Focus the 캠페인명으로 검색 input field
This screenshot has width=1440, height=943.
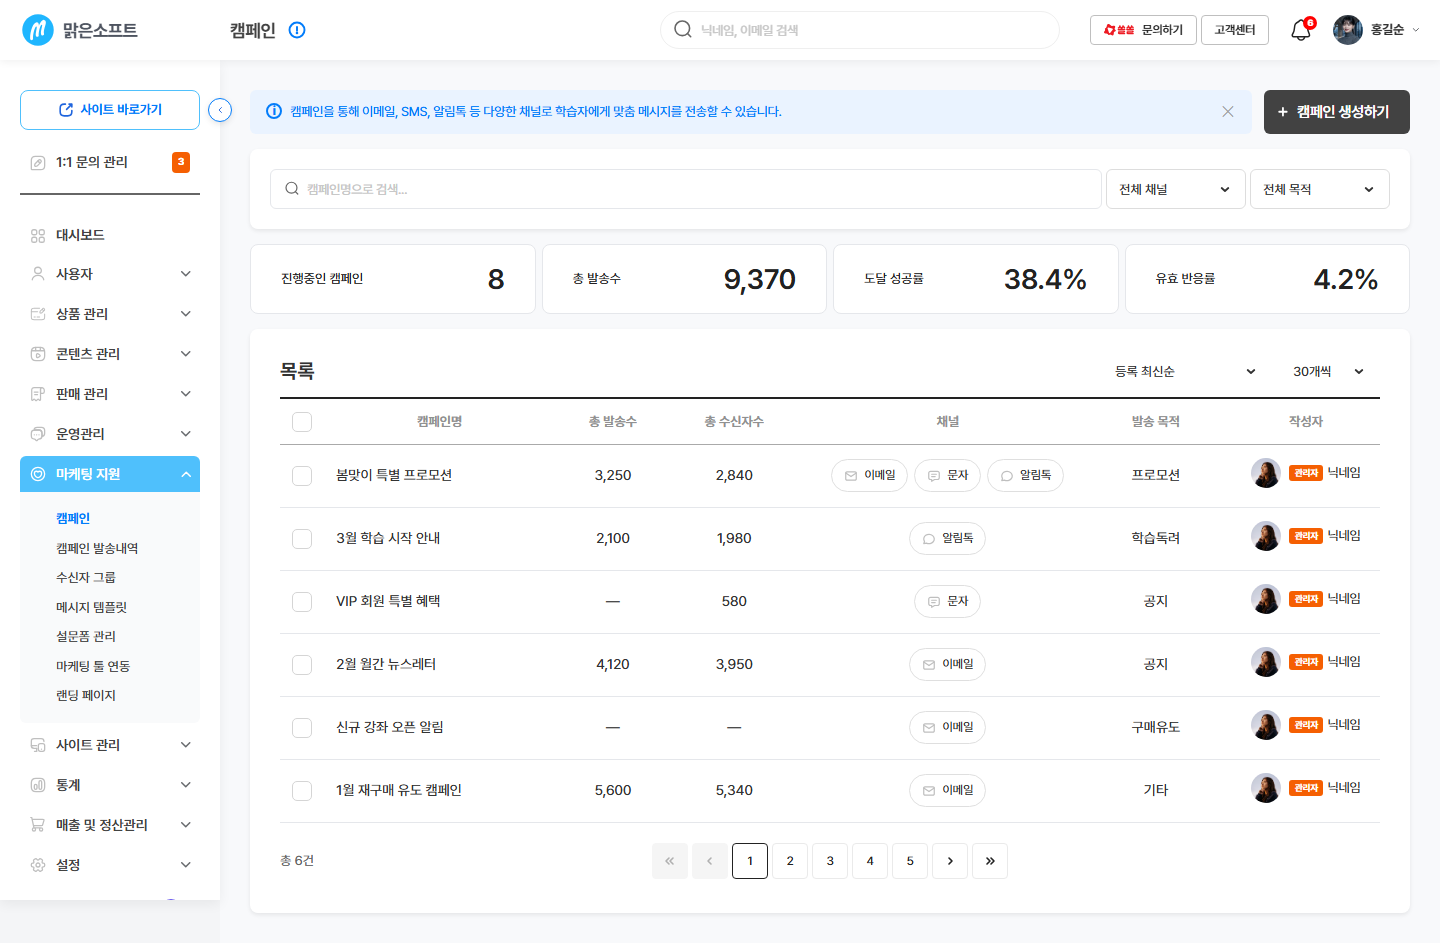[x=686, y=189]
